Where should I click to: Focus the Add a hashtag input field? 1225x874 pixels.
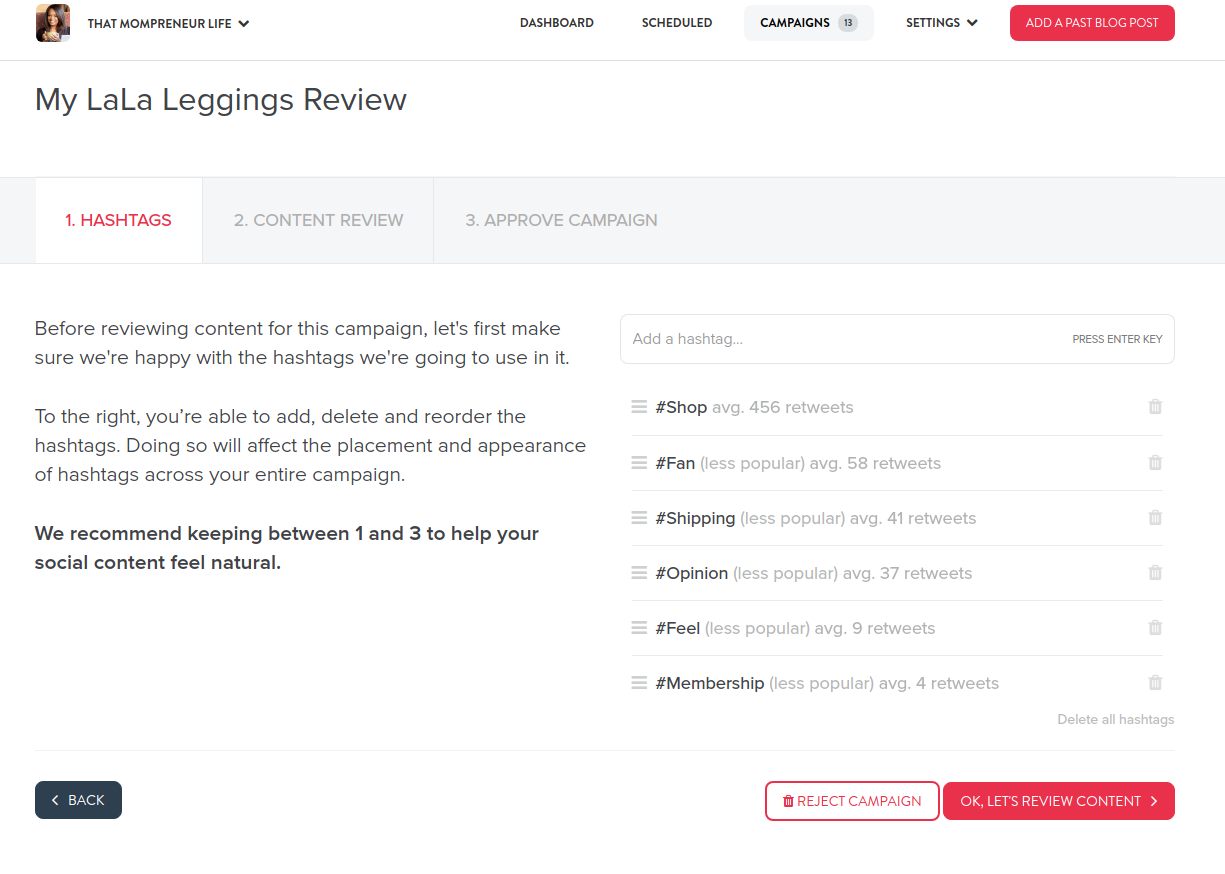[897, 339]
